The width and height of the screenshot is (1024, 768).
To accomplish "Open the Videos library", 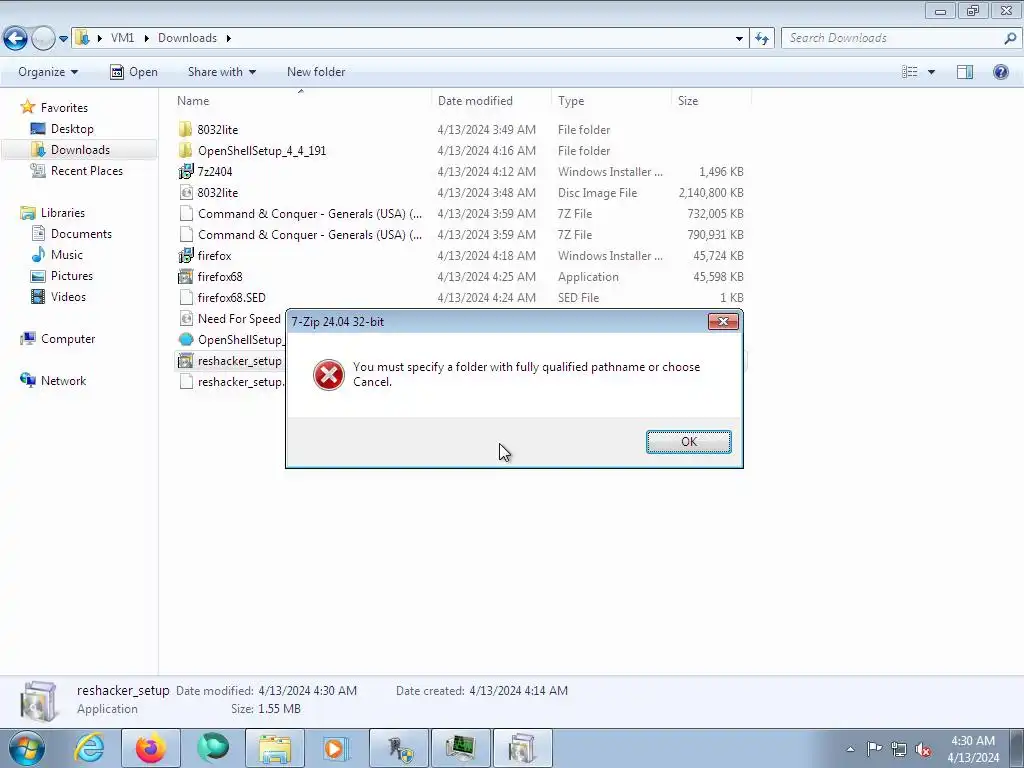I will tap(68, 296).
